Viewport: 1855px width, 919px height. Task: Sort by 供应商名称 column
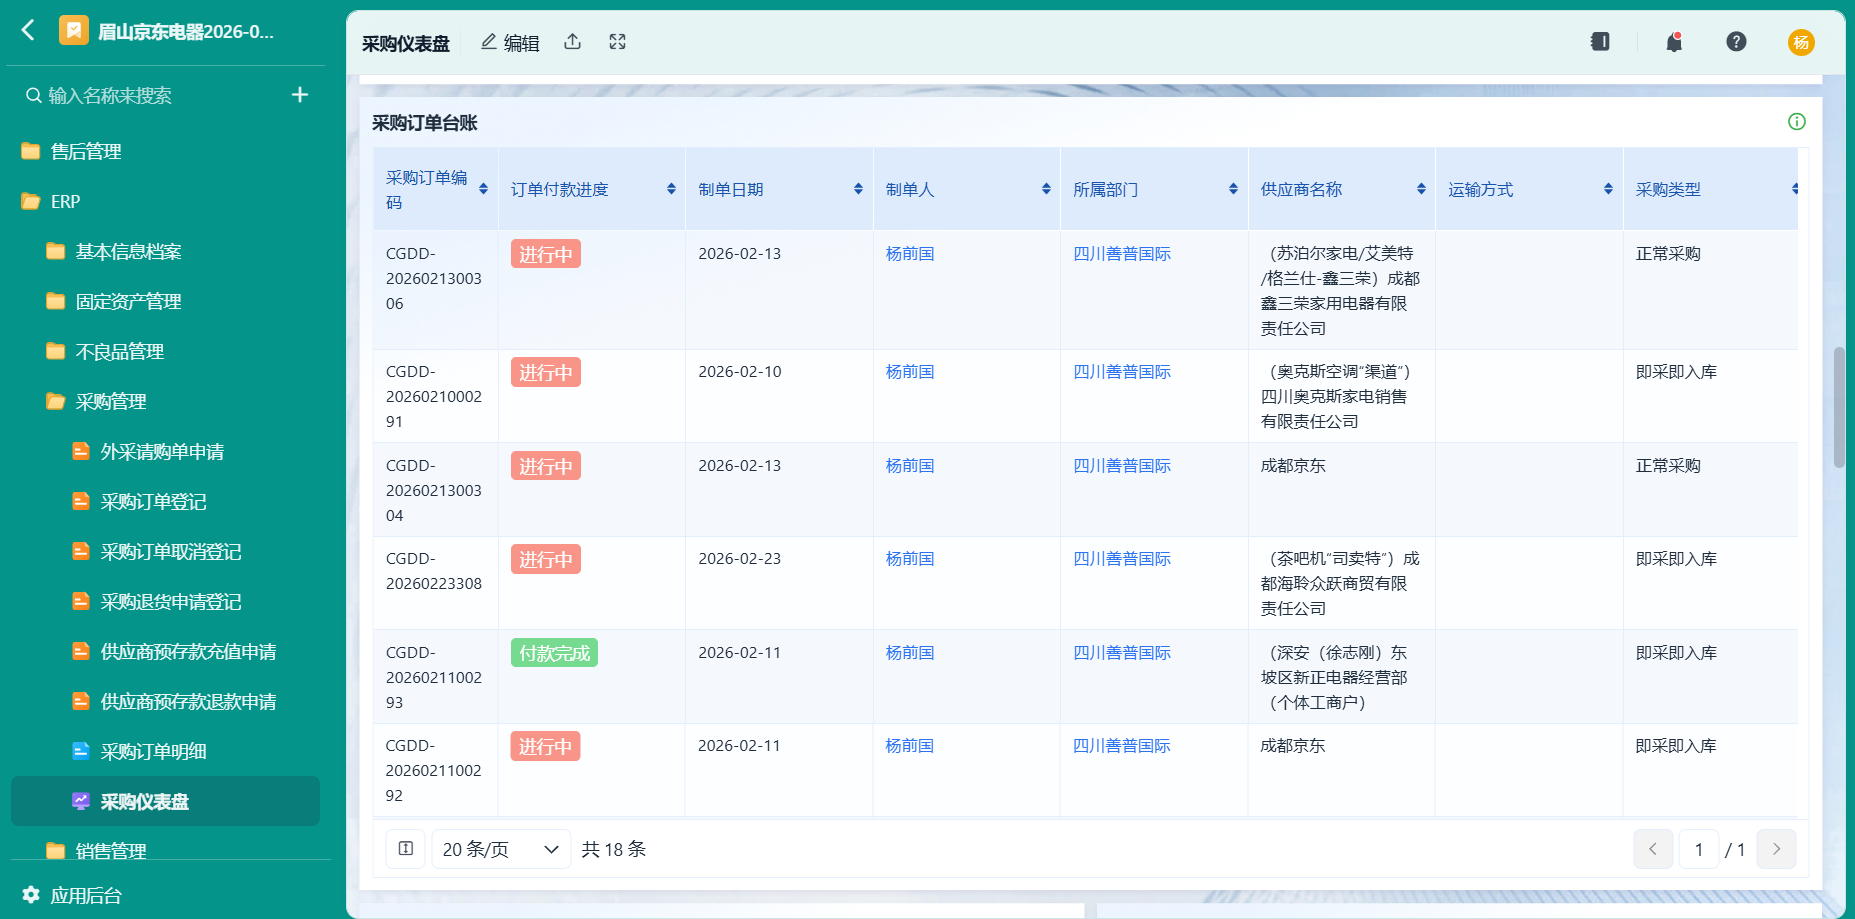(1421, 189)
